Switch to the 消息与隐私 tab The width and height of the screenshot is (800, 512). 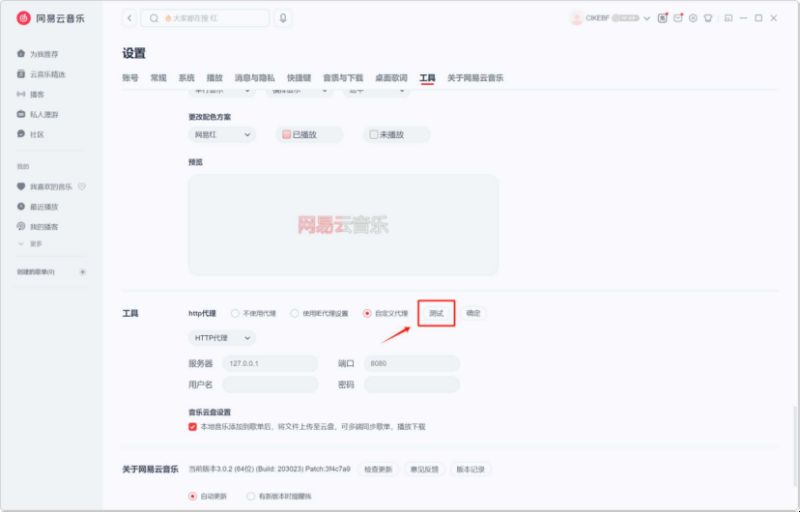coord(255,78)
